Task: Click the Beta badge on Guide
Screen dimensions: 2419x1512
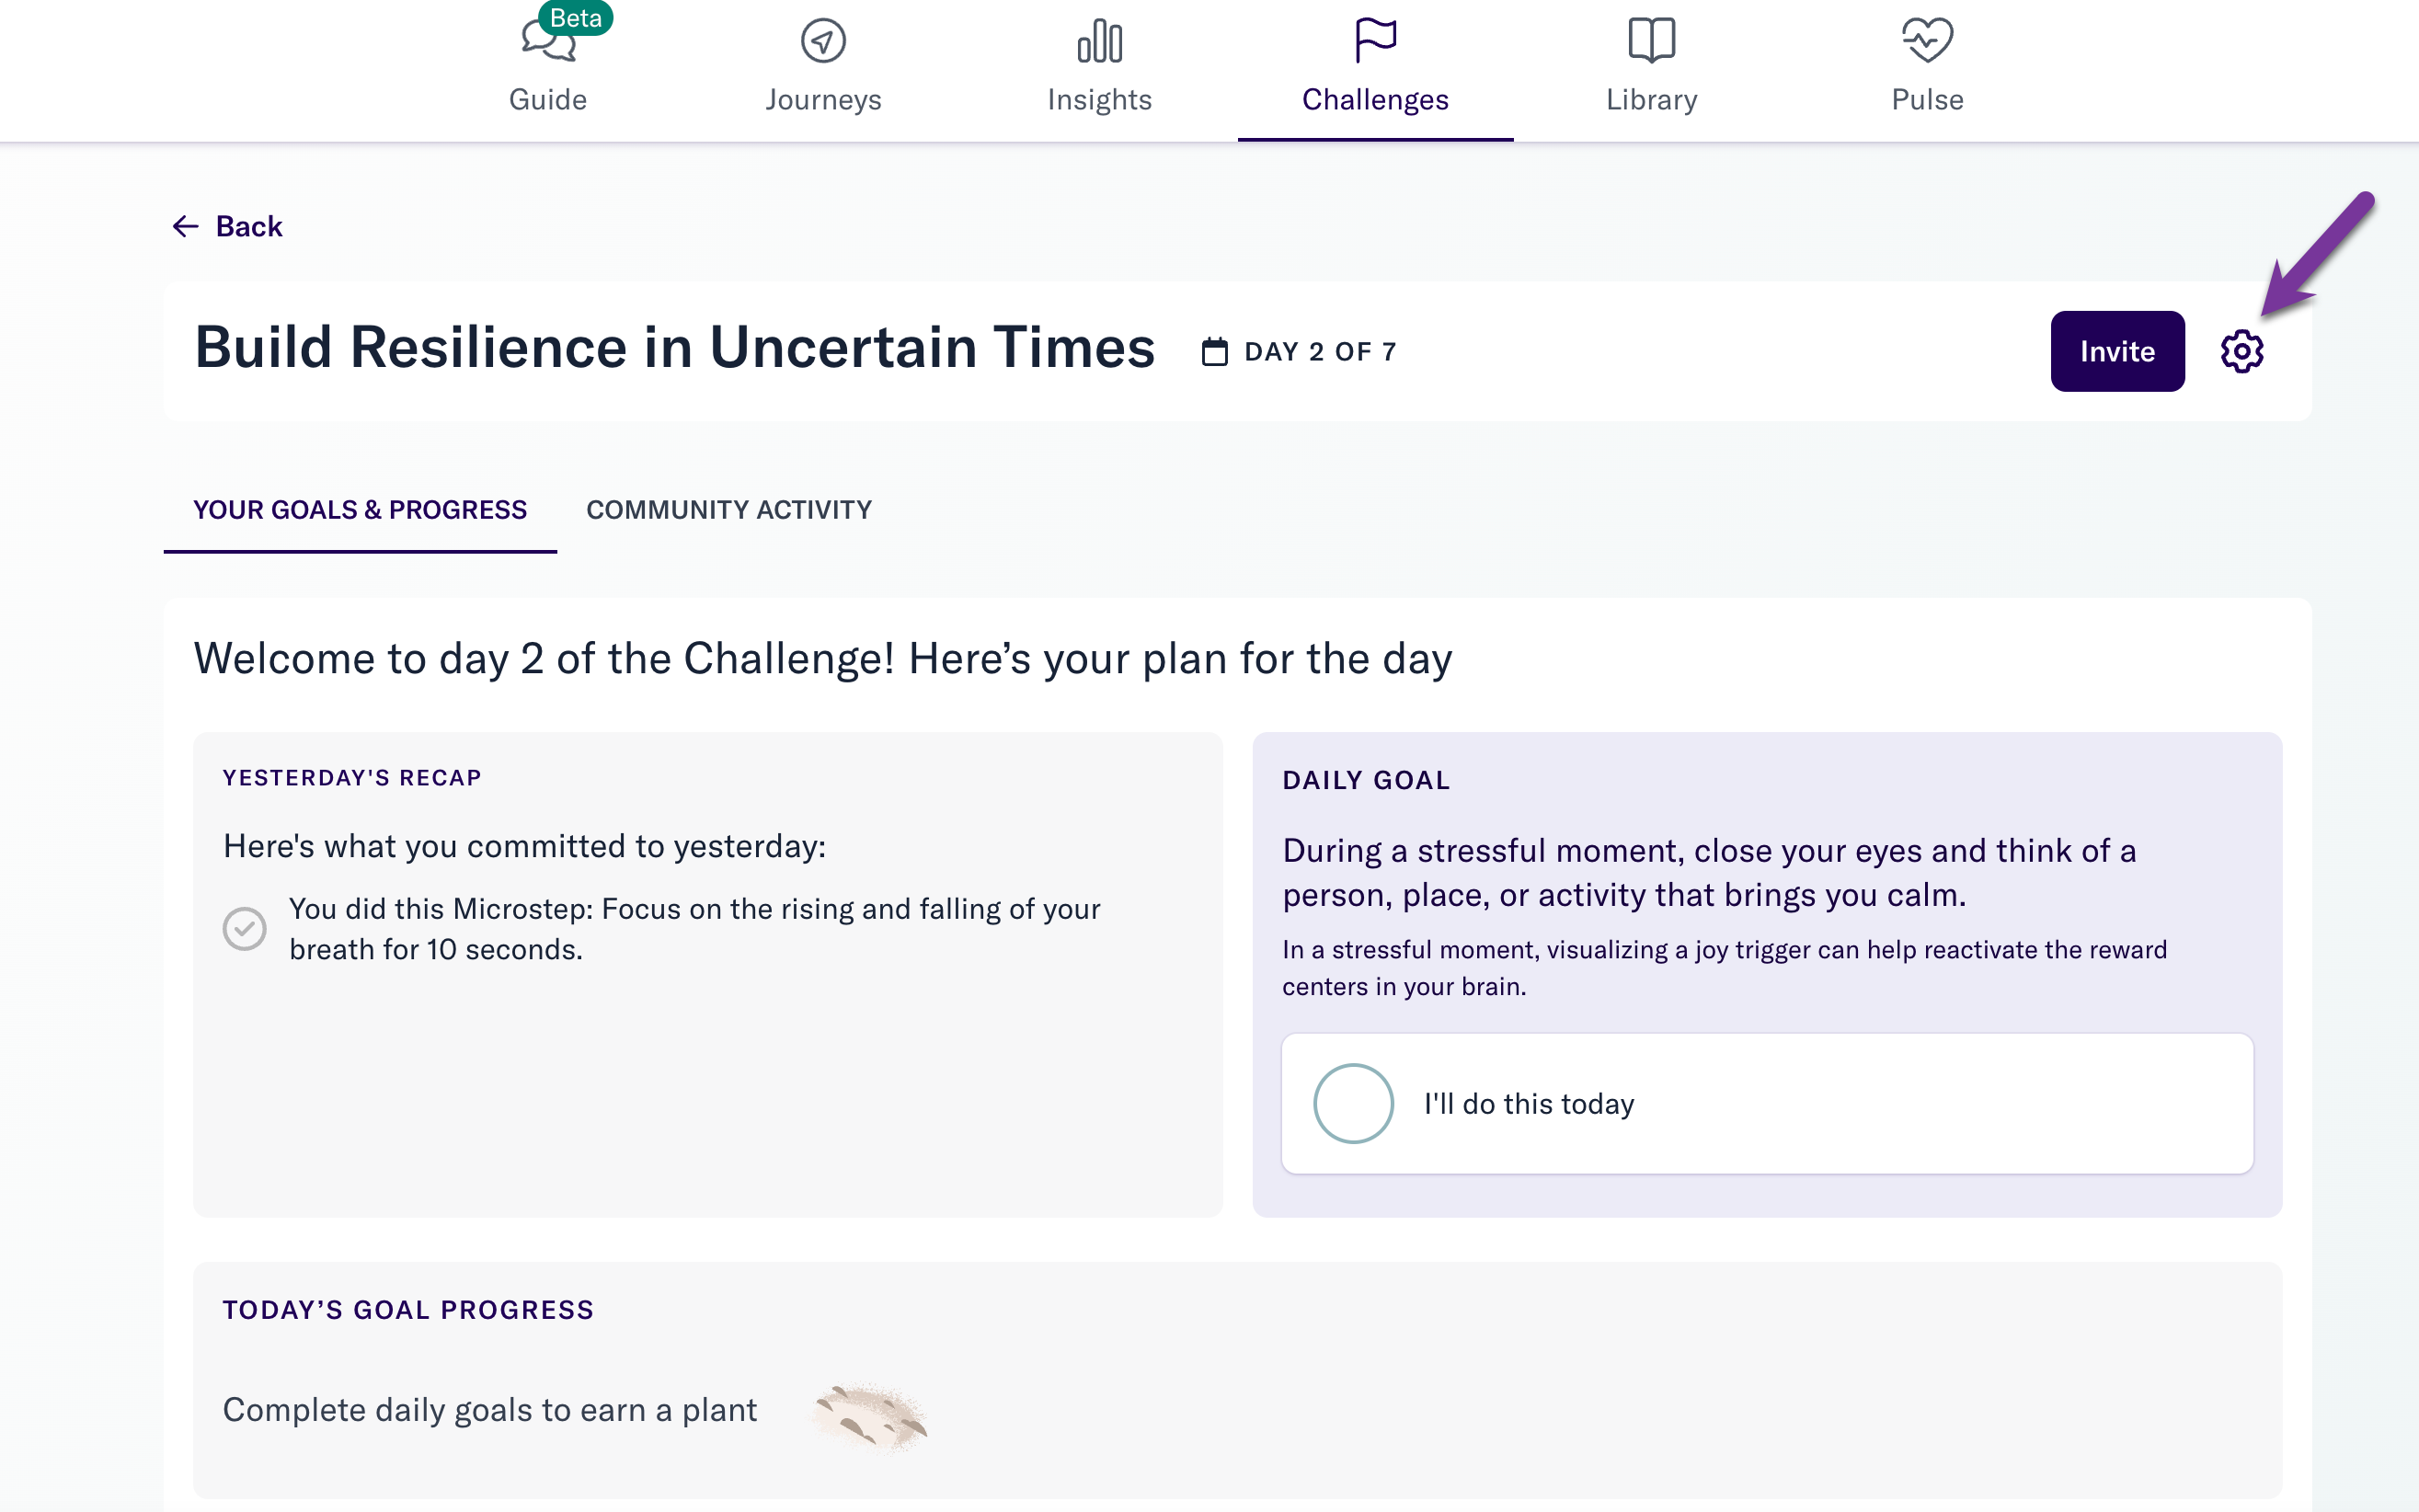Action: [576, 18]
